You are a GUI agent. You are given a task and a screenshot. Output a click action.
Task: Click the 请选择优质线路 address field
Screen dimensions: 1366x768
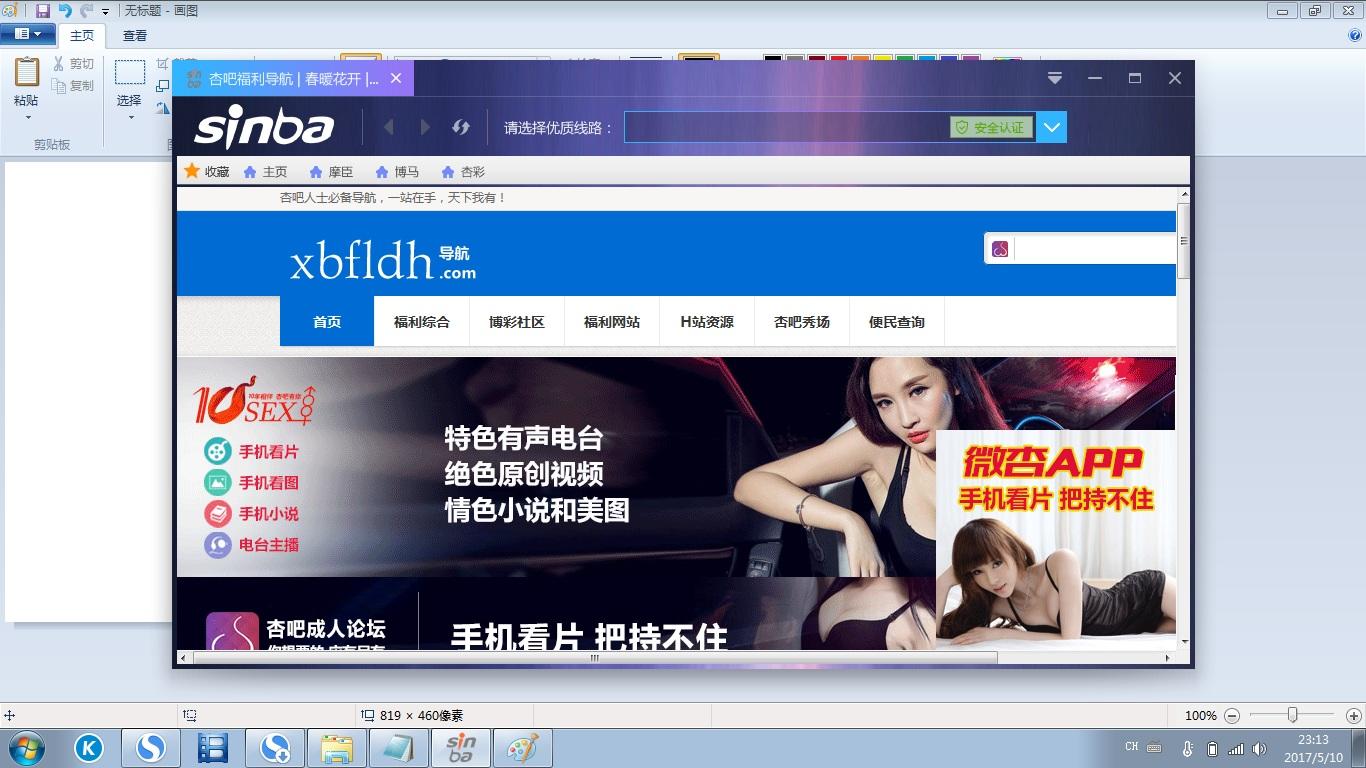coord(786,127)
